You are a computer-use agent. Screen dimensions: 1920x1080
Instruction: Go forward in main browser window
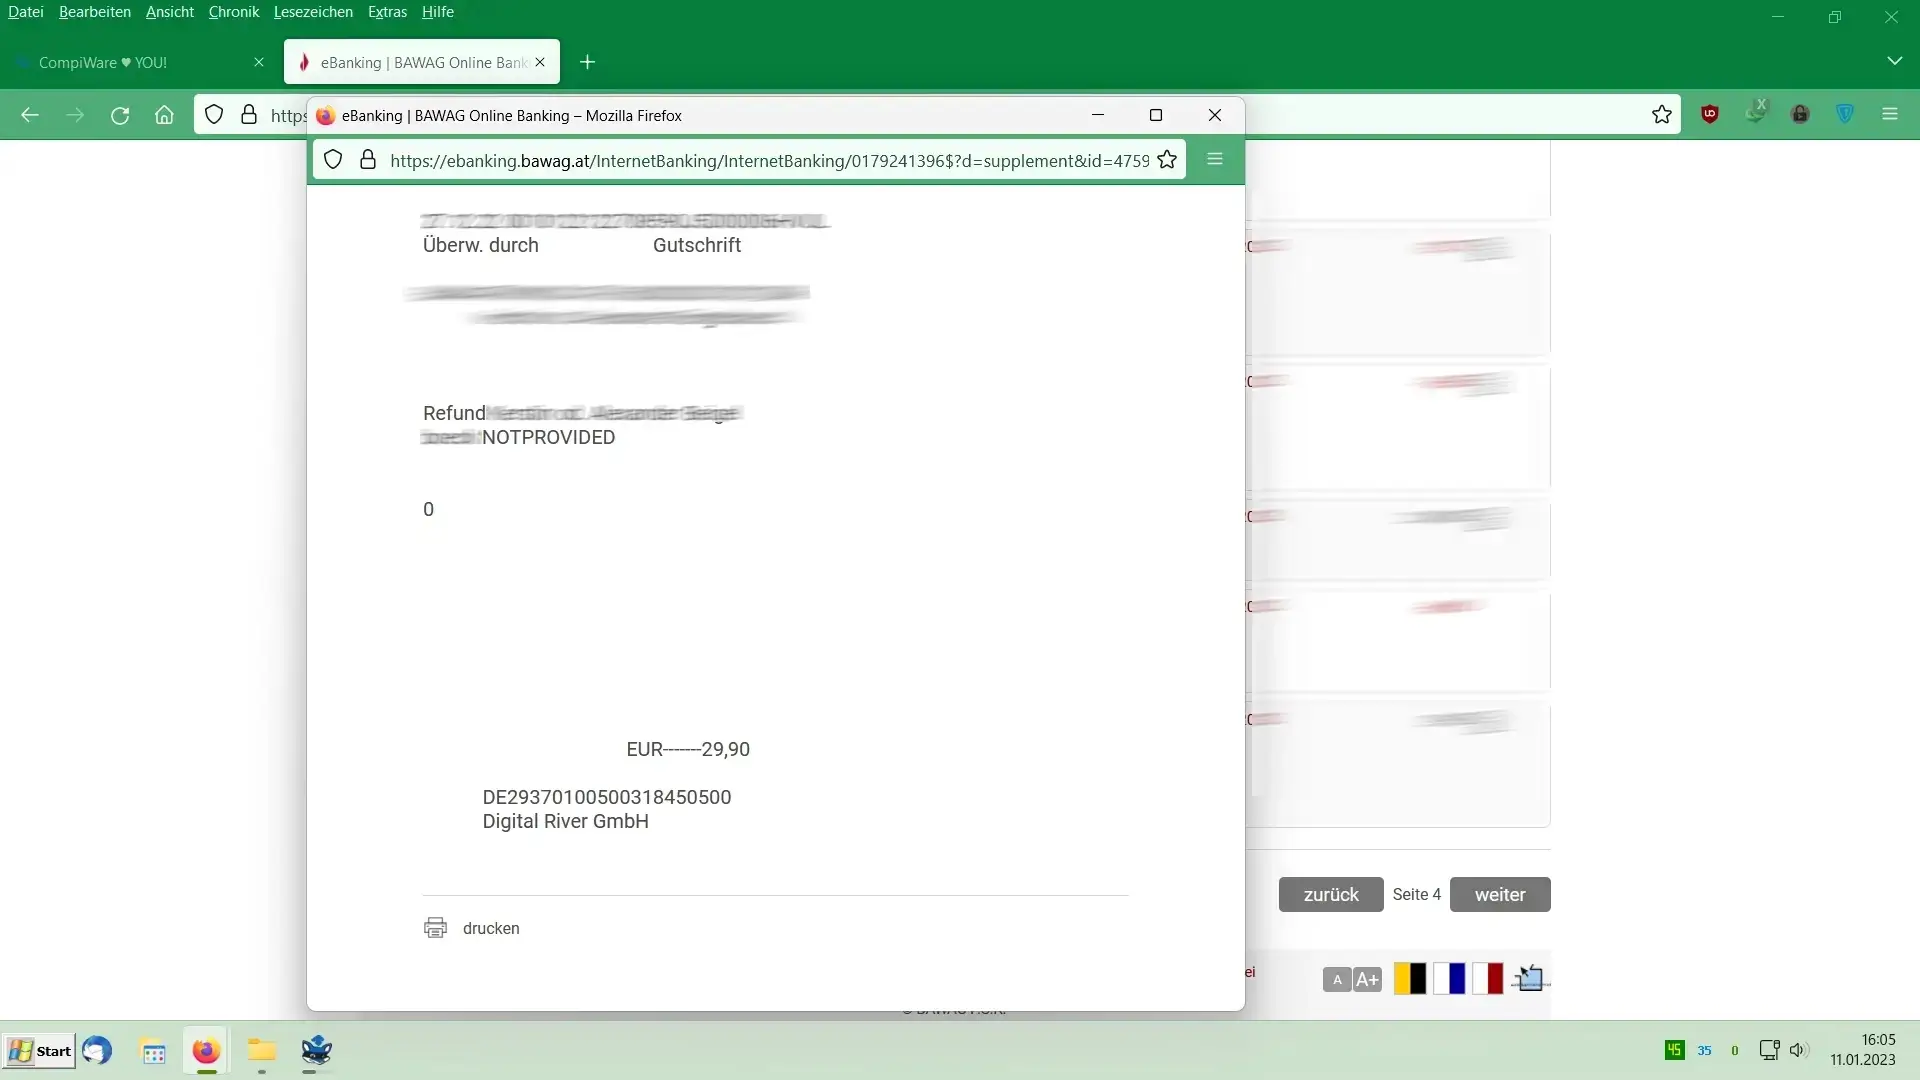pyautogui.click(x=75, y=115)
